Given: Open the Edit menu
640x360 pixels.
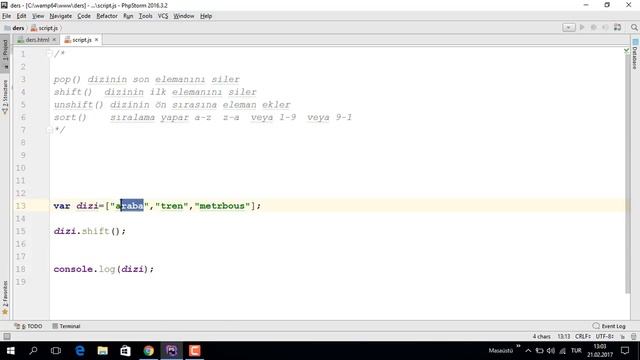Looking at the screenshot, I should (x=21, y=16).
